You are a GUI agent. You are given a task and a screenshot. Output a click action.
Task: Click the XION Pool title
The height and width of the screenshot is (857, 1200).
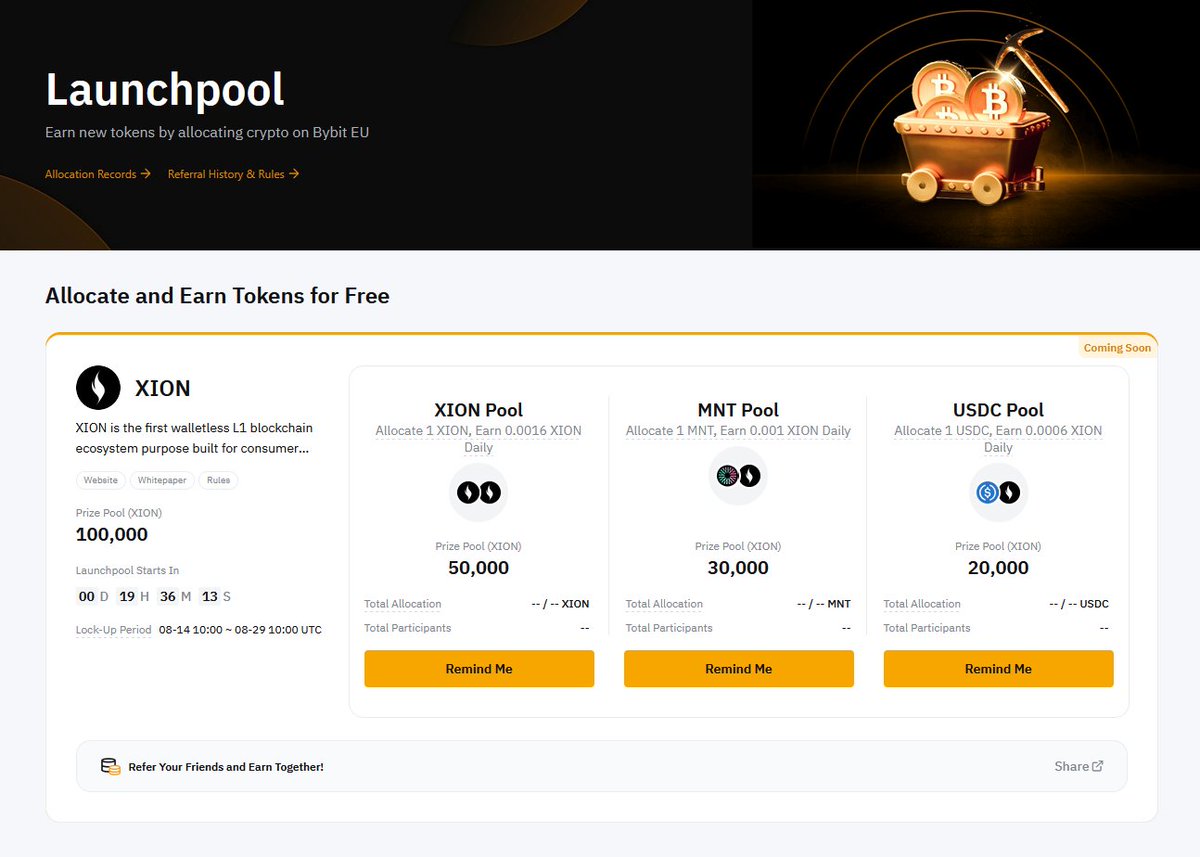479,410
